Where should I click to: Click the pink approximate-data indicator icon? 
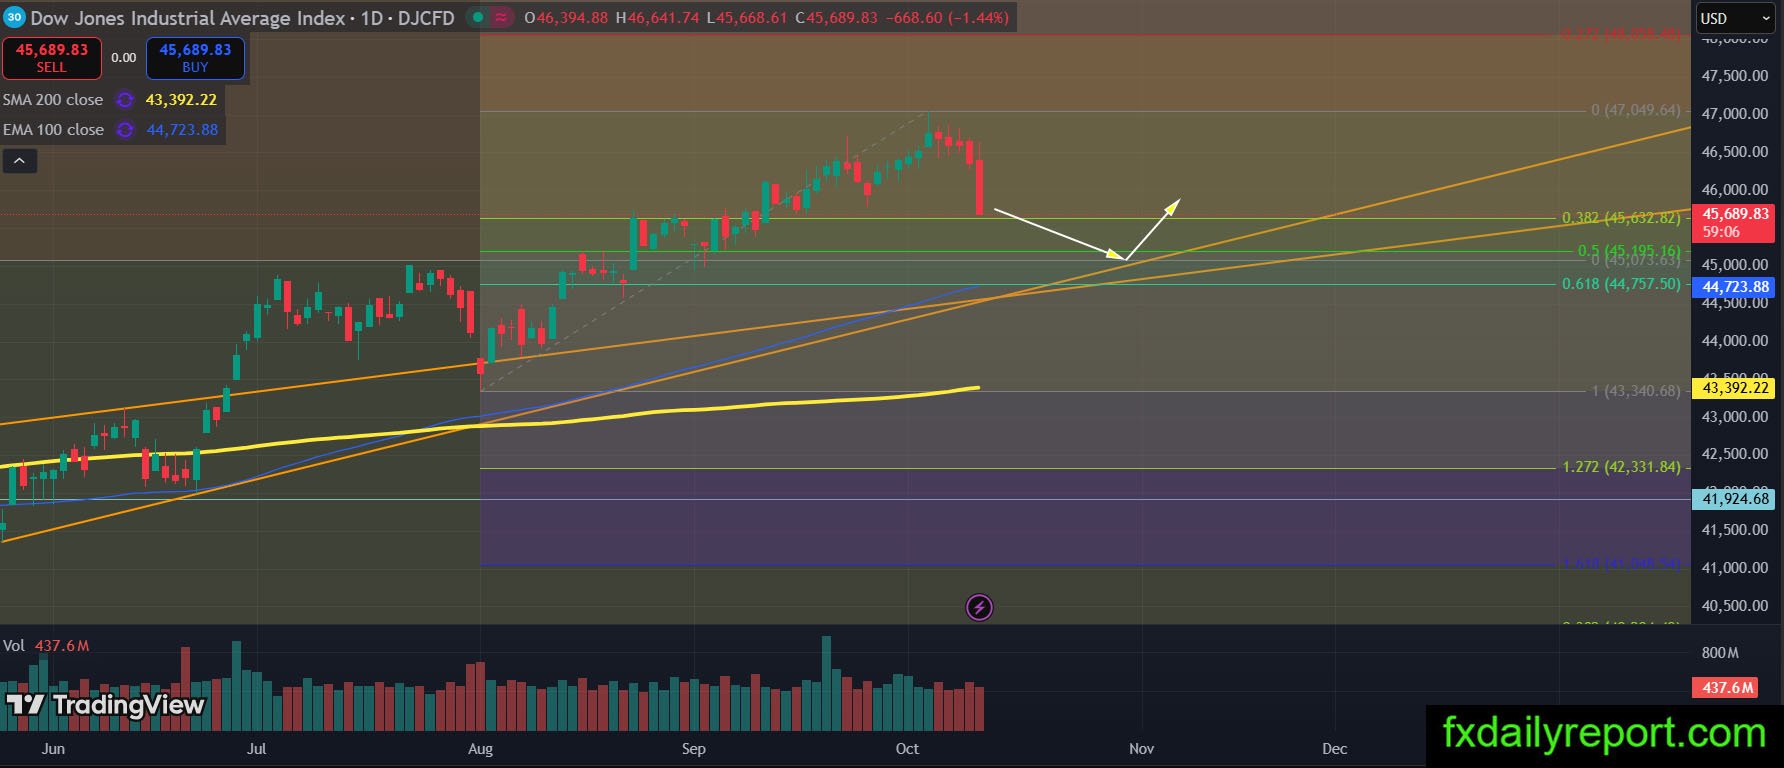click(501, 18)
